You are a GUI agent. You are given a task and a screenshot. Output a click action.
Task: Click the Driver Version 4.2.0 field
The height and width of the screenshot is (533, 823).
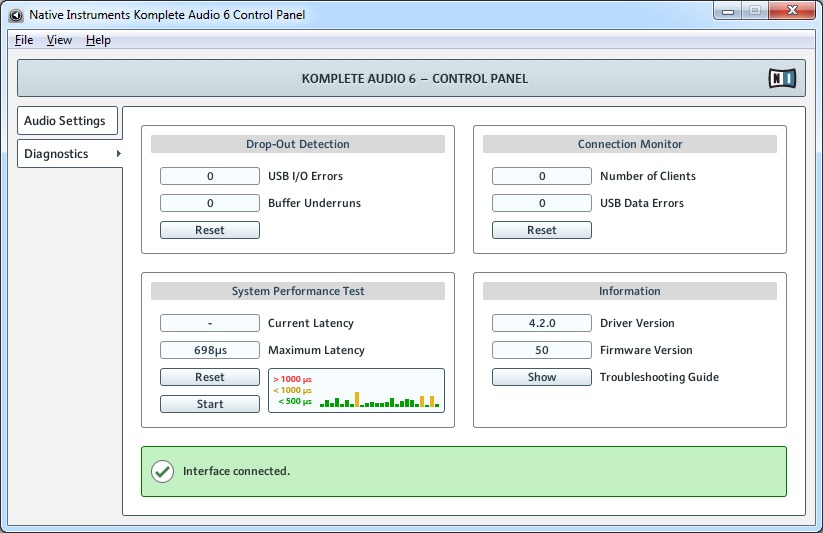click(x=542, y=323)
